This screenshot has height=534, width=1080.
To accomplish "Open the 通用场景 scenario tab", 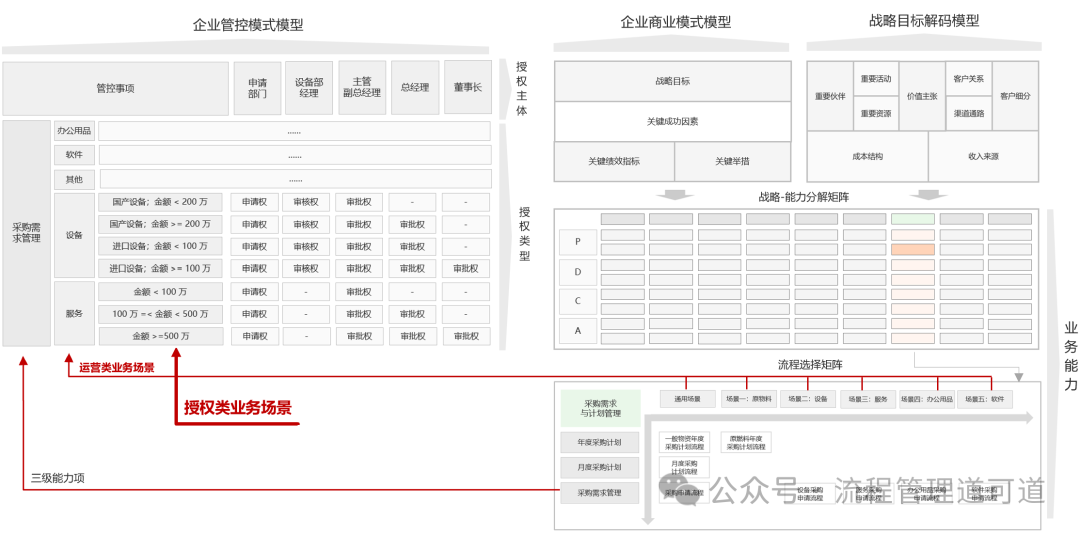I will tap(687, 399).
